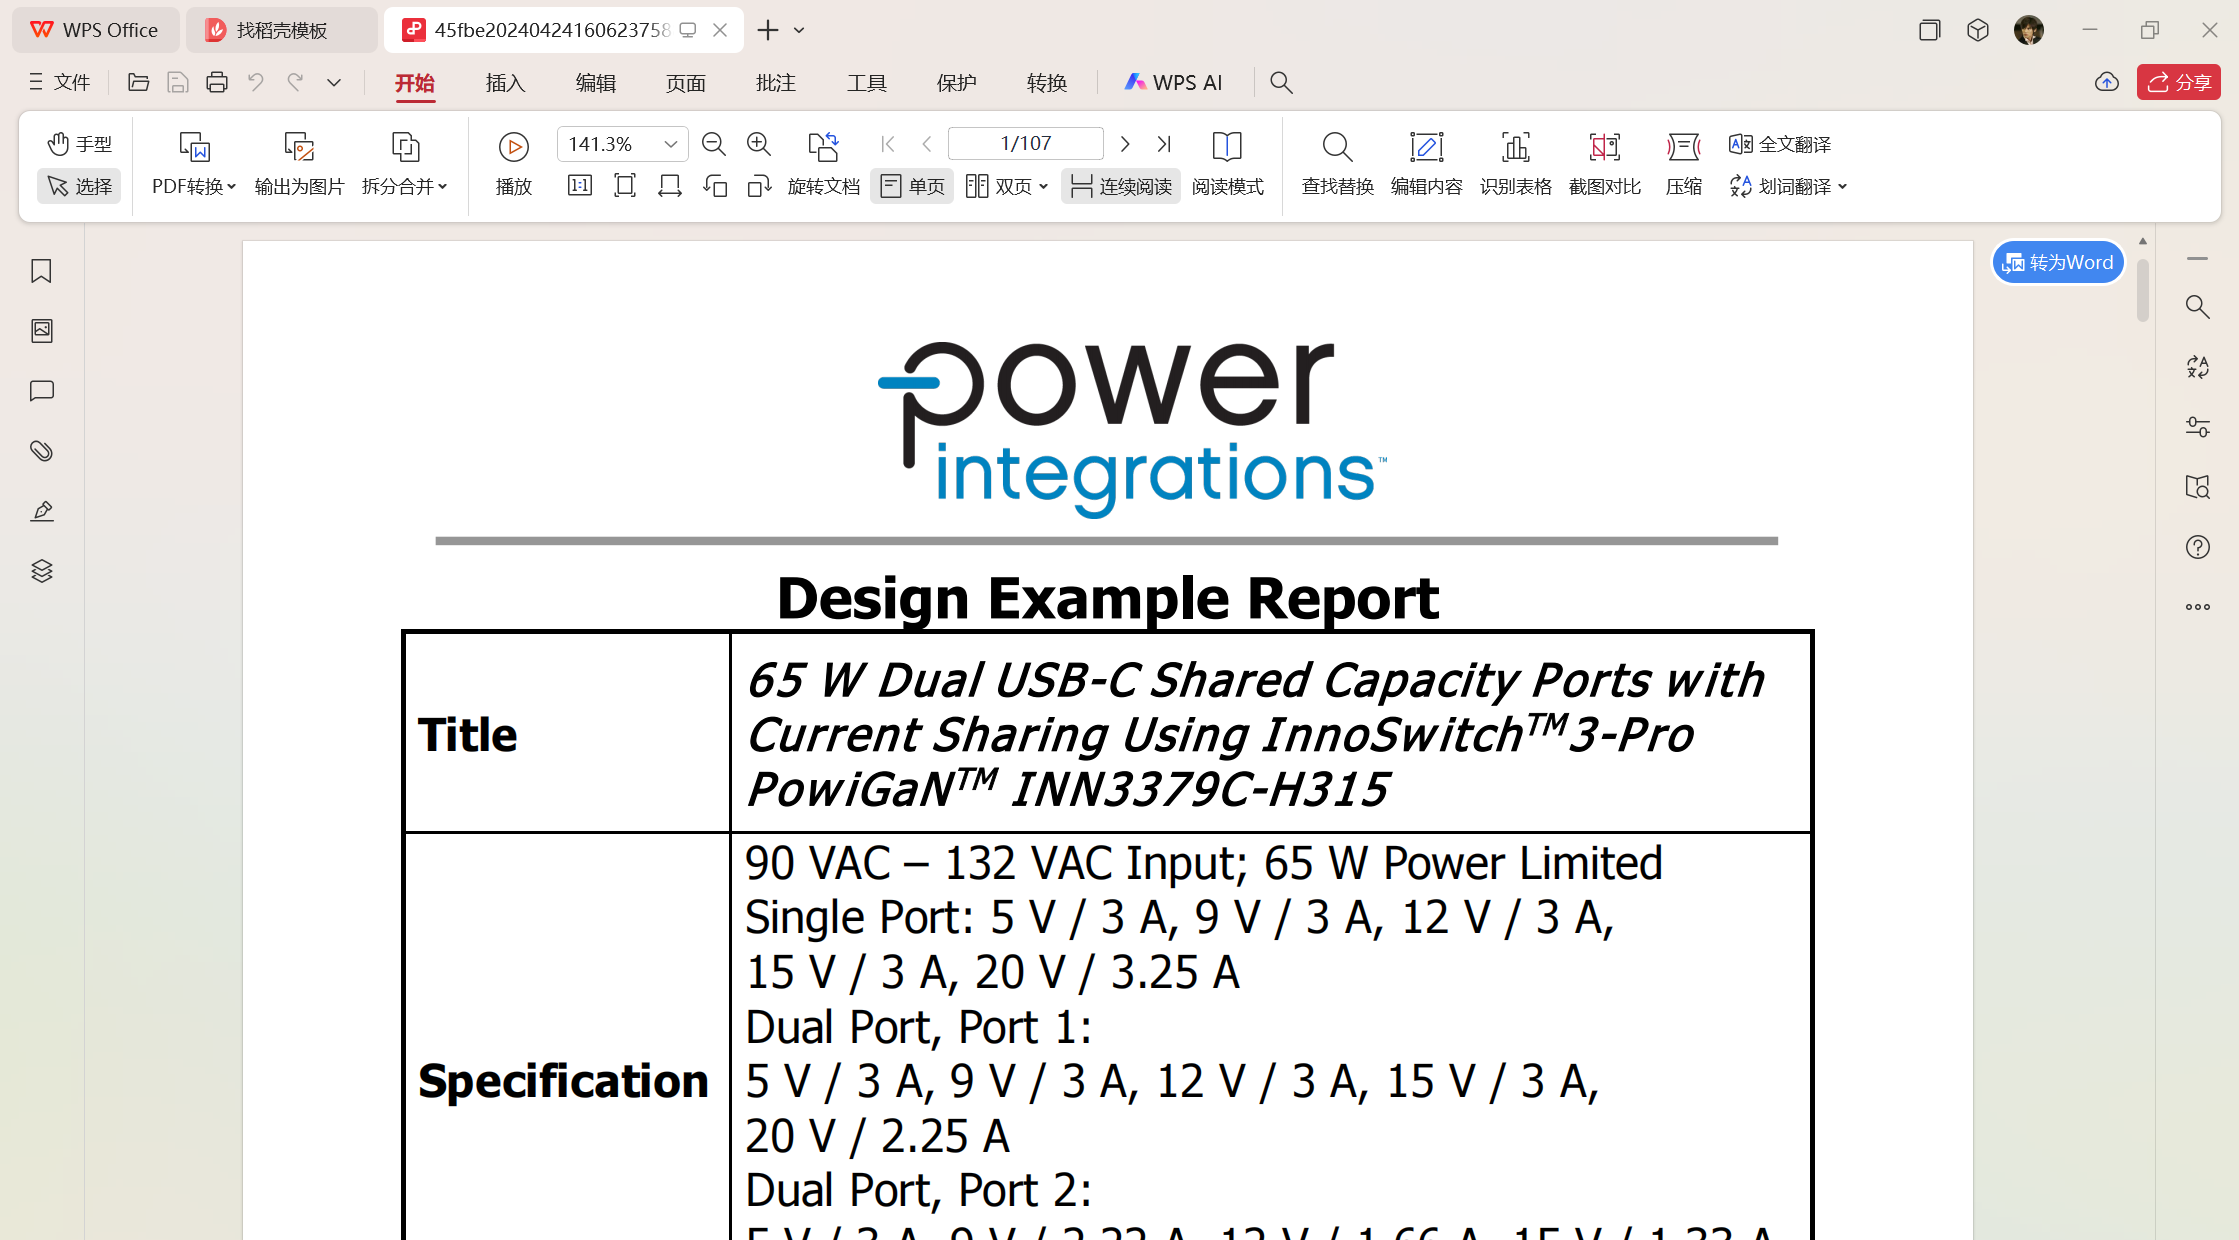The width and height of the screenshot is (2239, 1240).
Task: Open 编辑内容 tool
Action: click(1427, 164)
